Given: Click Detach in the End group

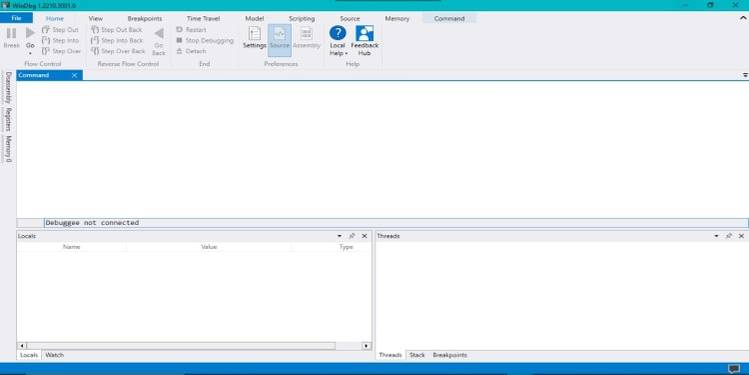Looking at the screenshot, I should point(191,51).
